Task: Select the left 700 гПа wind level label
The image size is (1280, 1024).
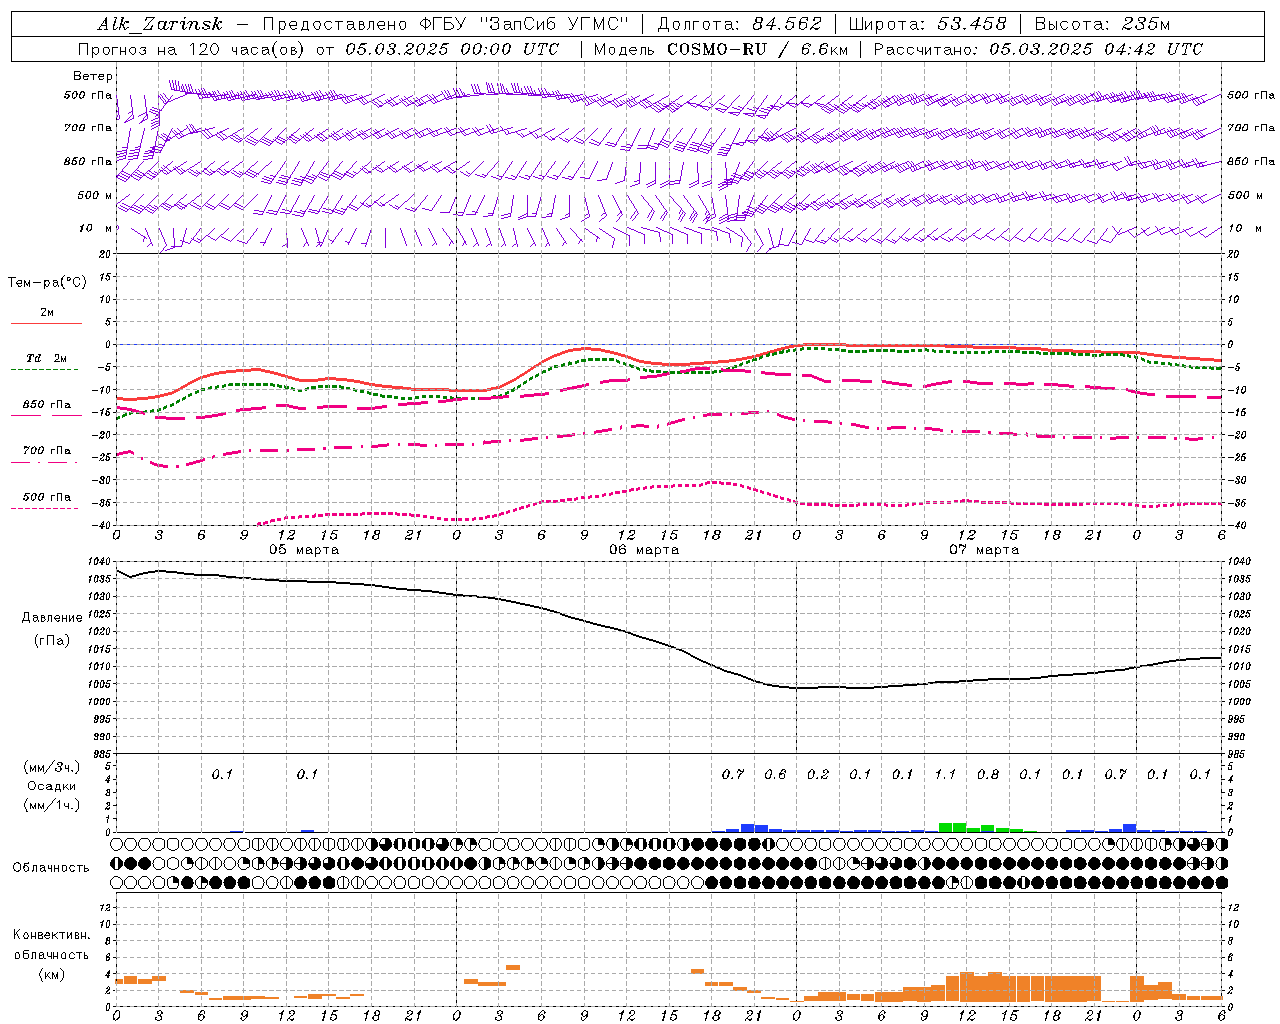Action: pos(88,128)
